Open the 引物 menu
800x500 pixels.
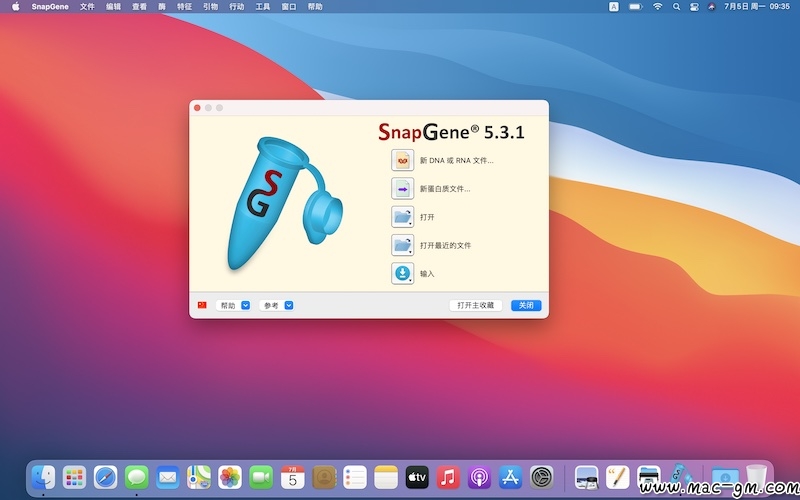point(210,7)
